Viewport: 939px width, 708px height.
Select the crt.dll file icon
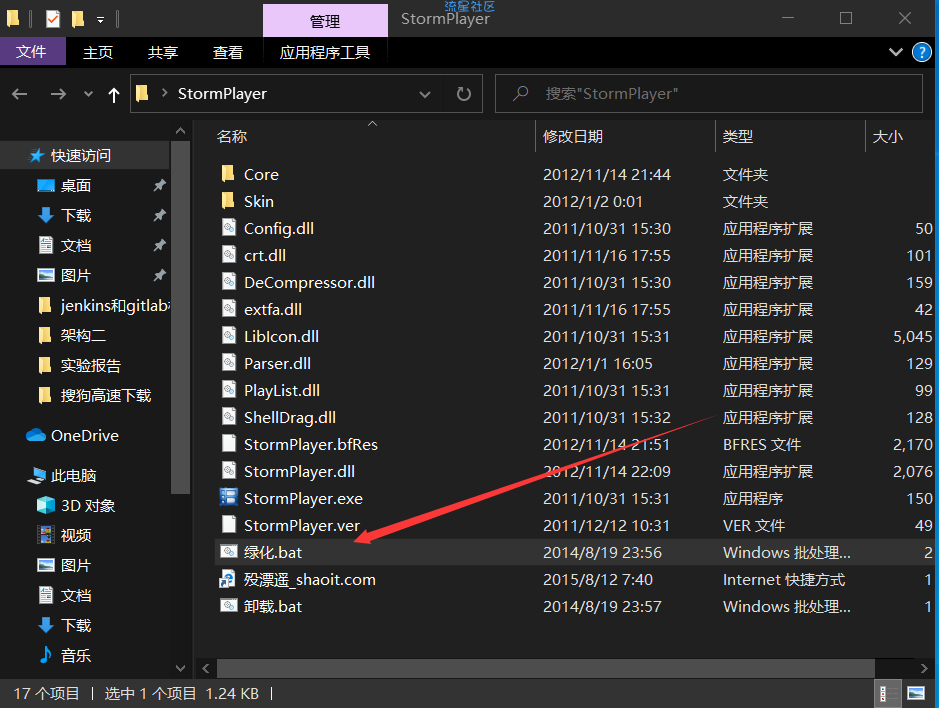coord(229,255)
